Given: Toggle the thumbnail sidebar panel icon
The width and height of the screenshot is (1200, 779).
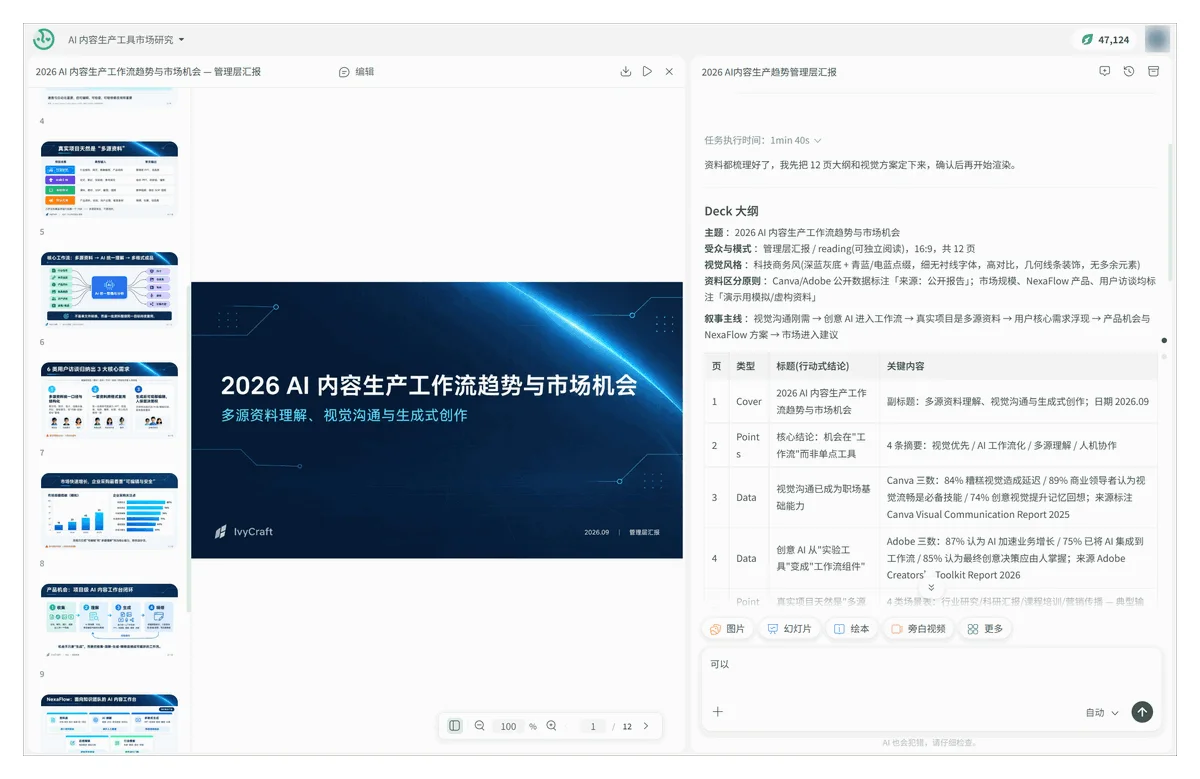Looking at the screenshot, I should click(455, 726).
